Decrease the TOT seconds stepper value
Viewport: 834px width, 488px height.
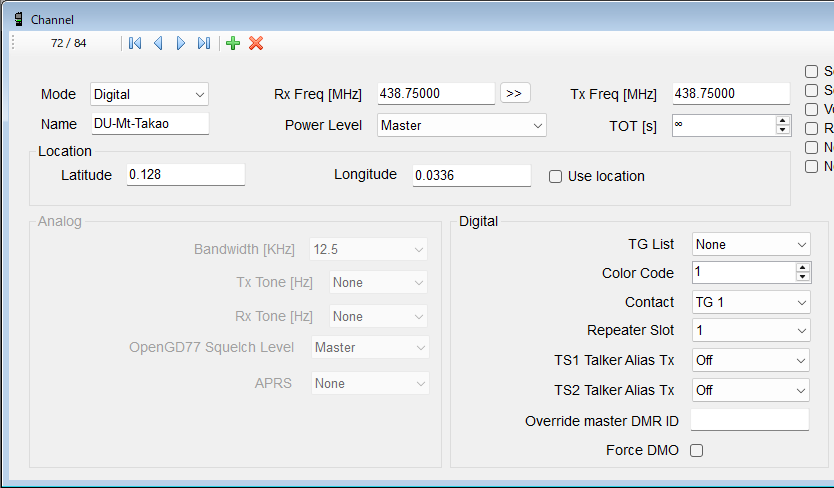coord(782,130)
